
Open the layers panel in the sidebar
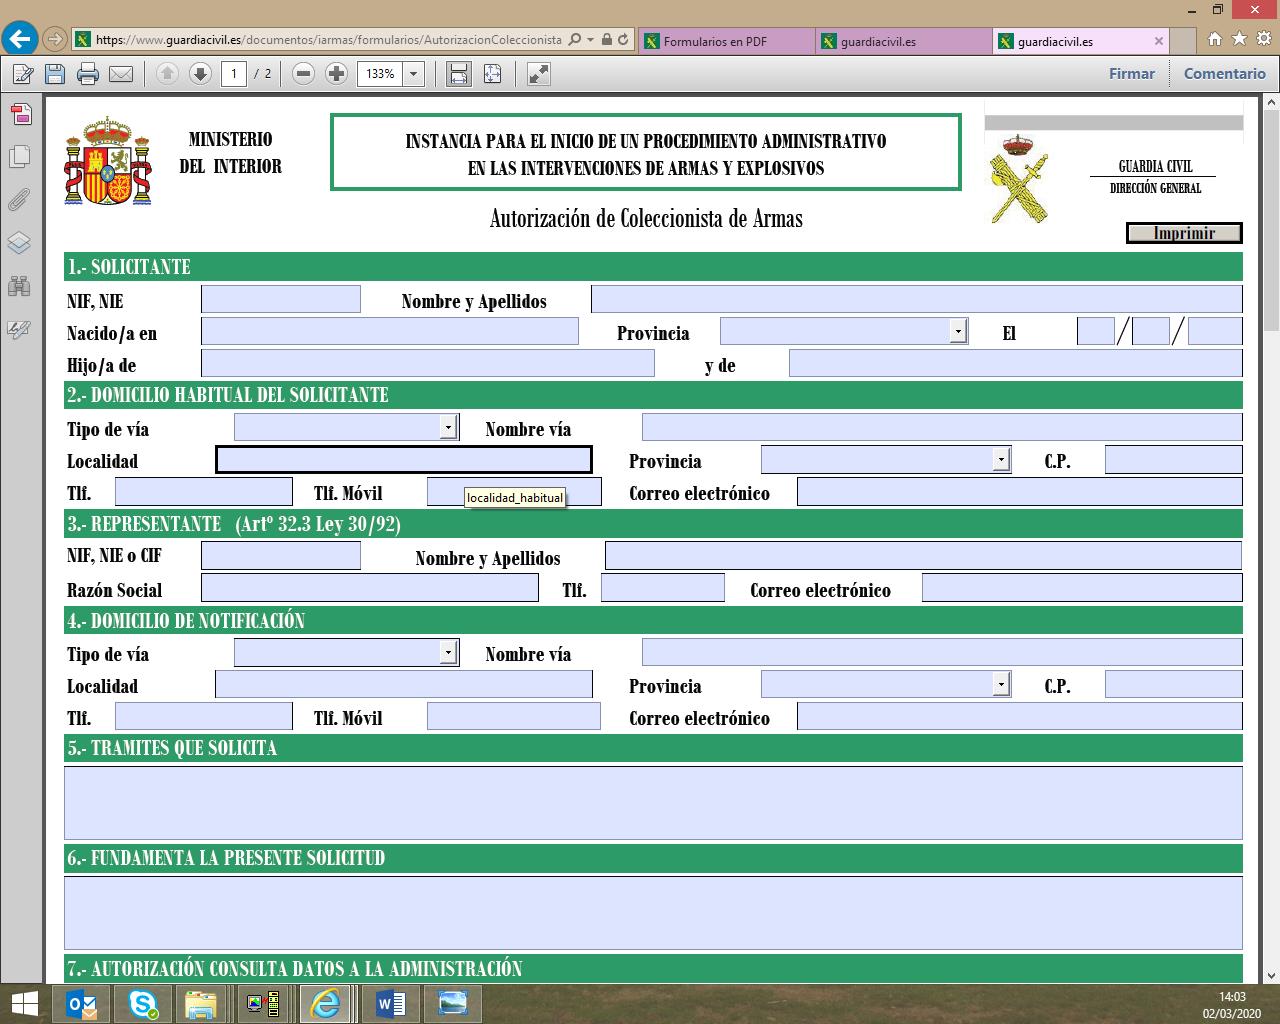(x=19, y=243)
